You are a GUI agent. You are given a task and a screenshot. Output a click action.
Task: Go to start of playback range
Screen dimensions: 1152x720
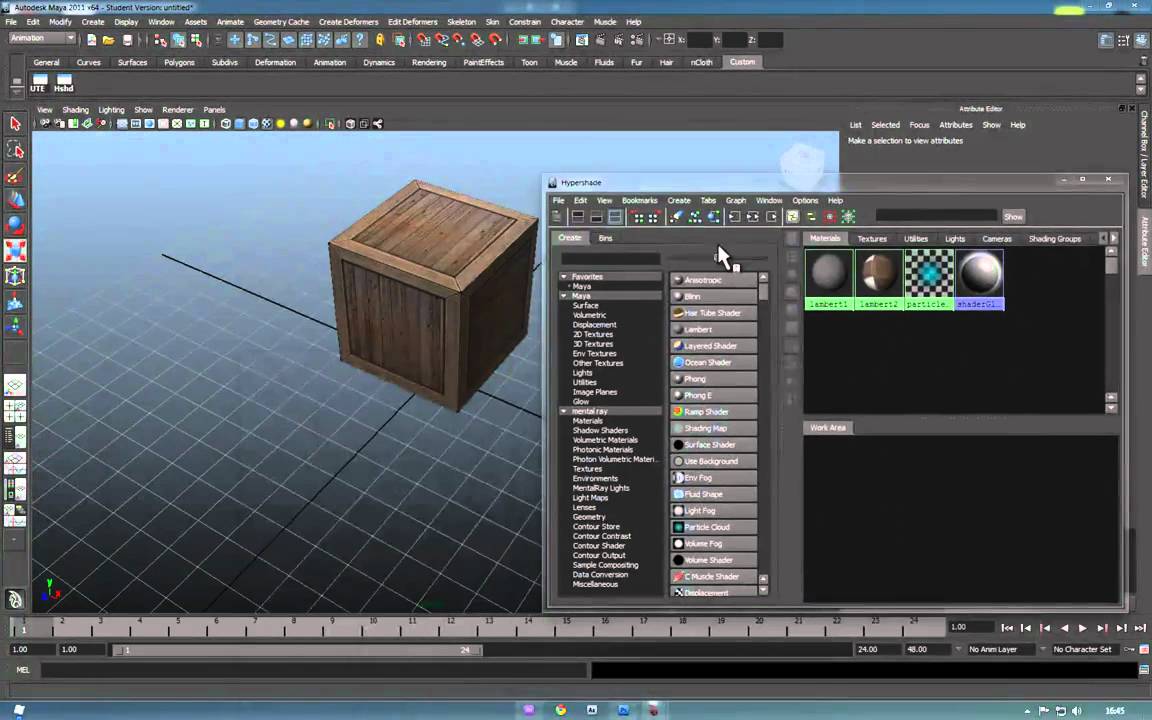[1007, 628]
